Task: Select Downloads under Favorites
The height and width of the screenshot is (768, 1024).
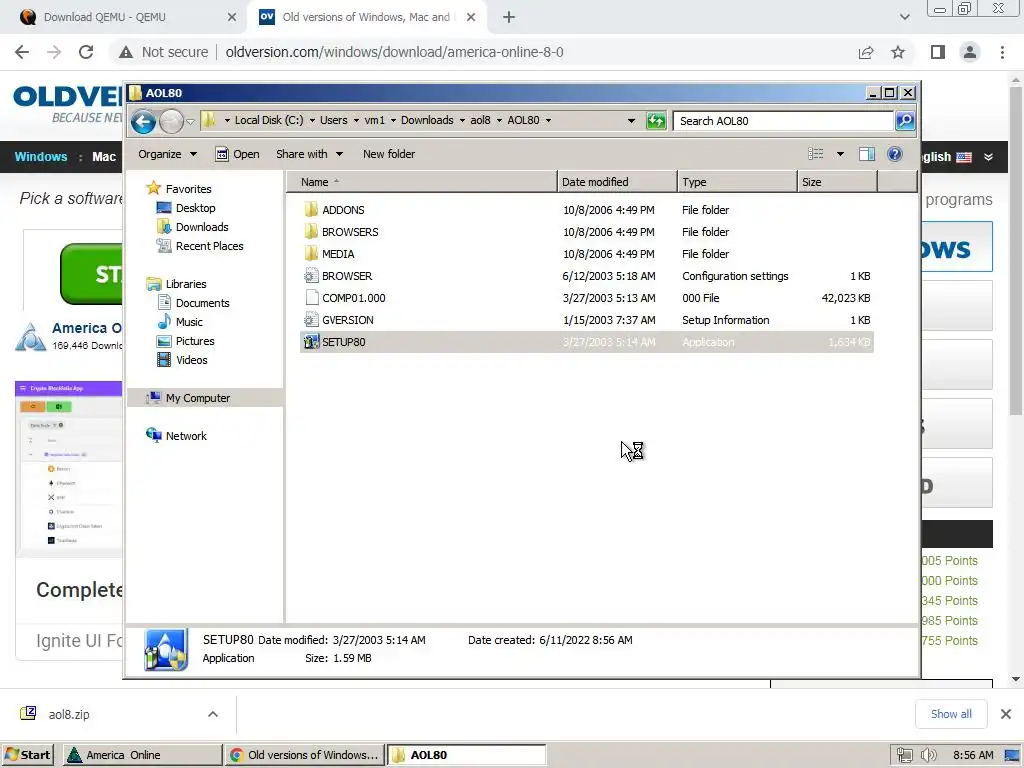Action: [202, 227]
